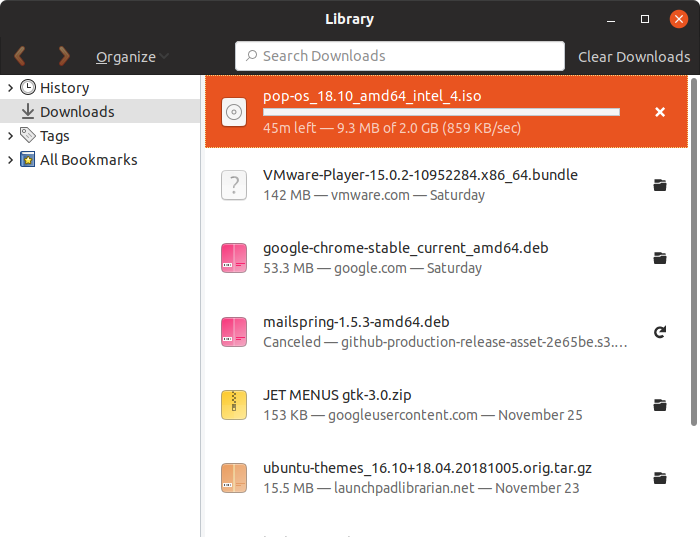Open the Organize menu
The image size is (700, 537).
point(132,57)
